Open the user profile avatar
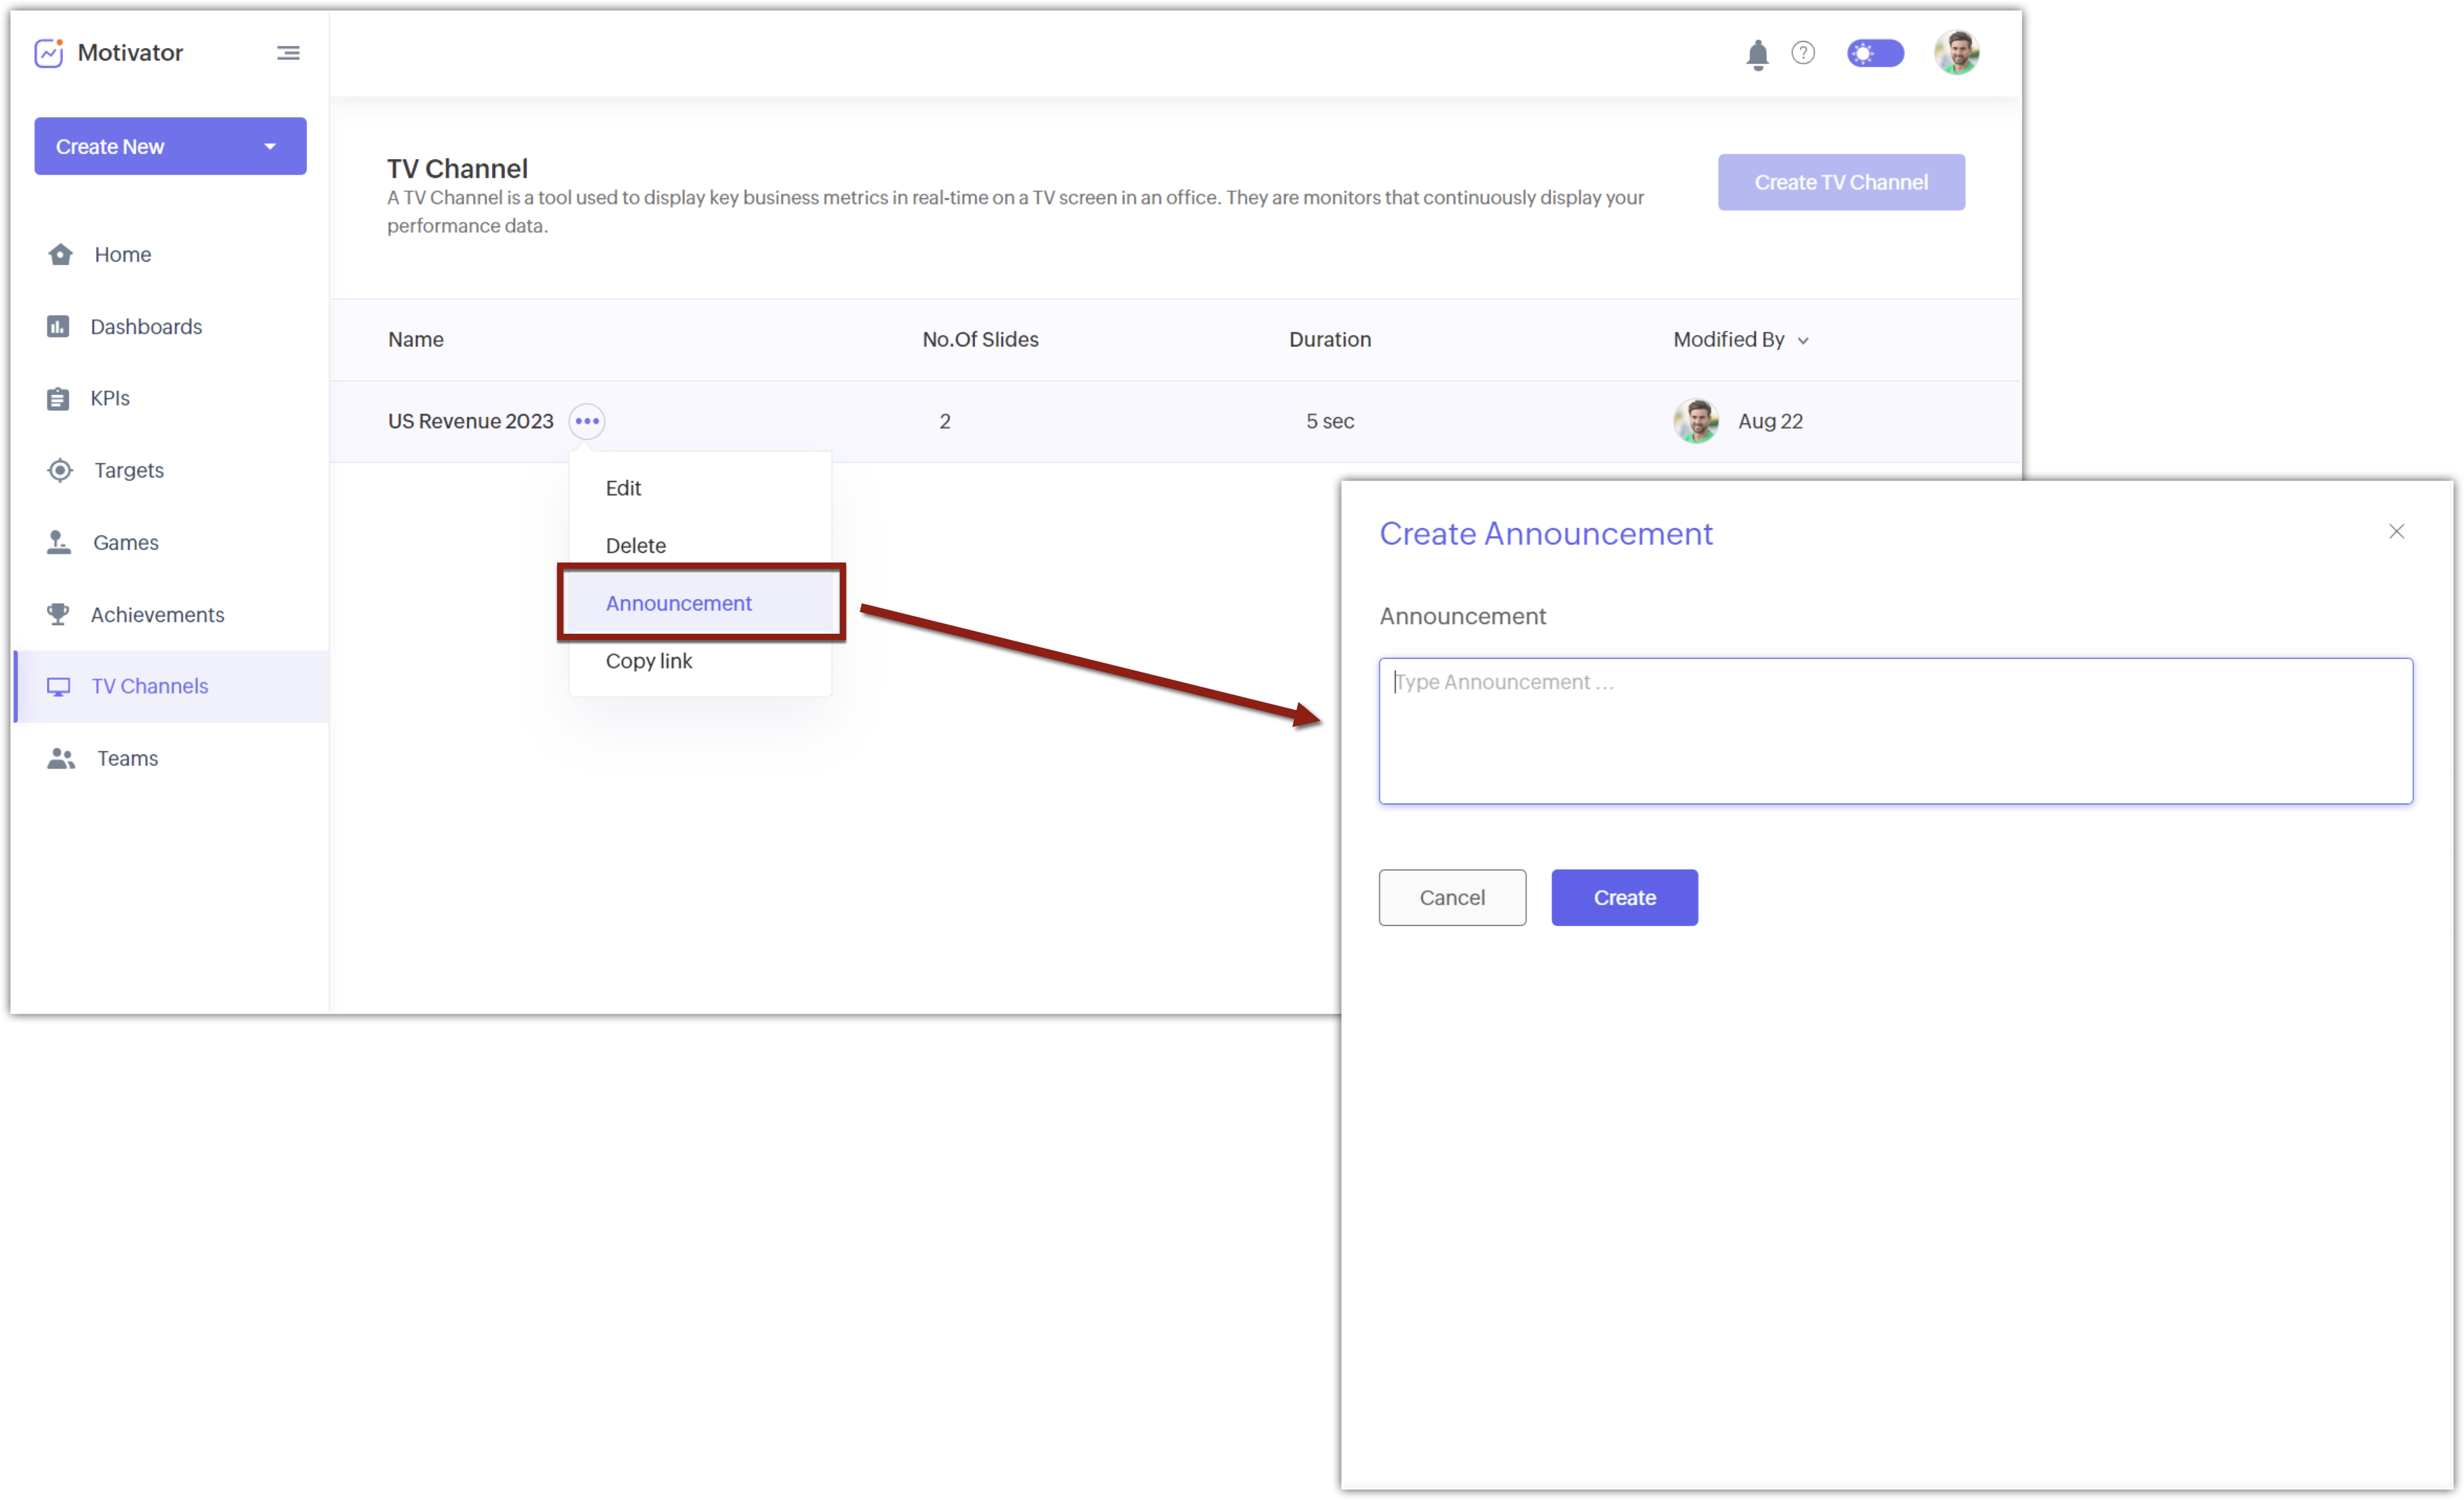The height and width of the screenshot is (1500, 2464). click(1956, 53)
